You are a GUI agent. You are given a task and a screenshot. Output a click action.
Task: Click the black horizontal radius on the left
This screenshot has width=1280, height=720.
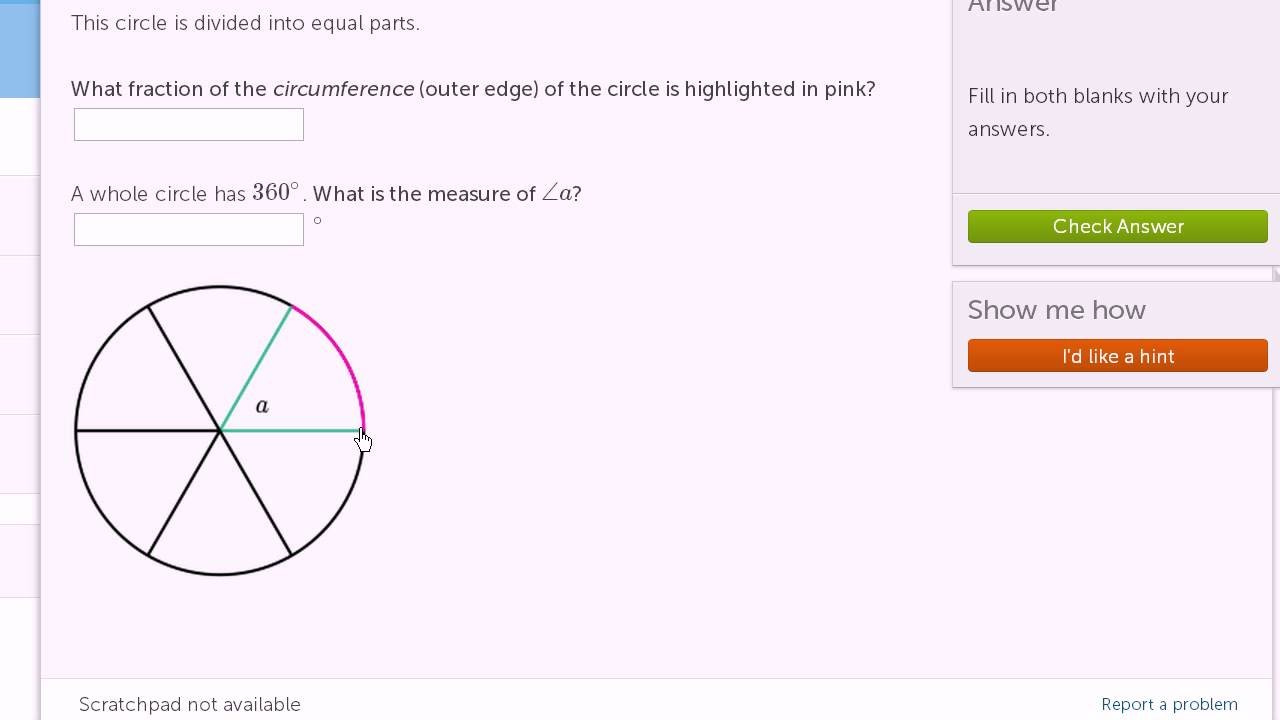point(148,431)
